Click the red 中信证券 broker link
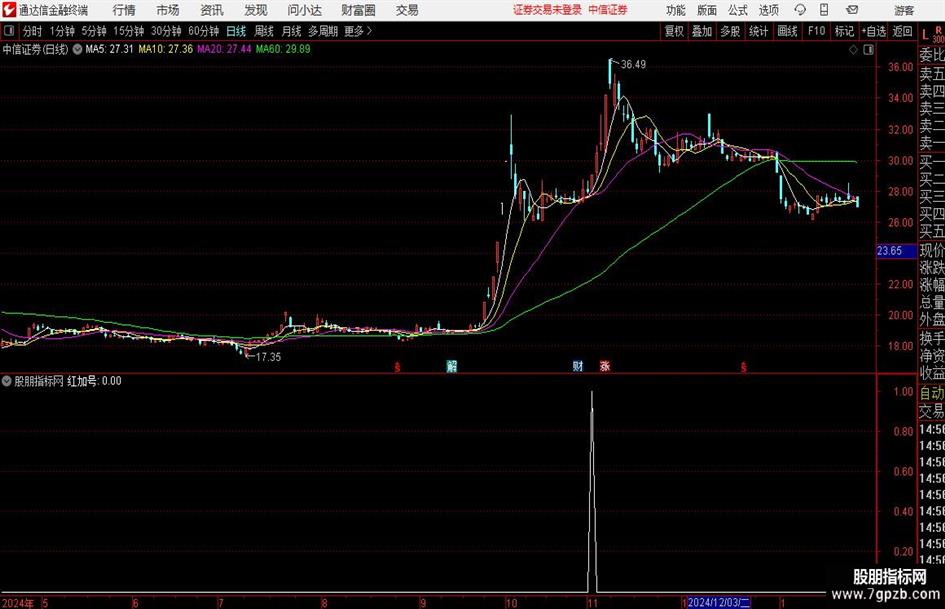 [x=608, y=10]
